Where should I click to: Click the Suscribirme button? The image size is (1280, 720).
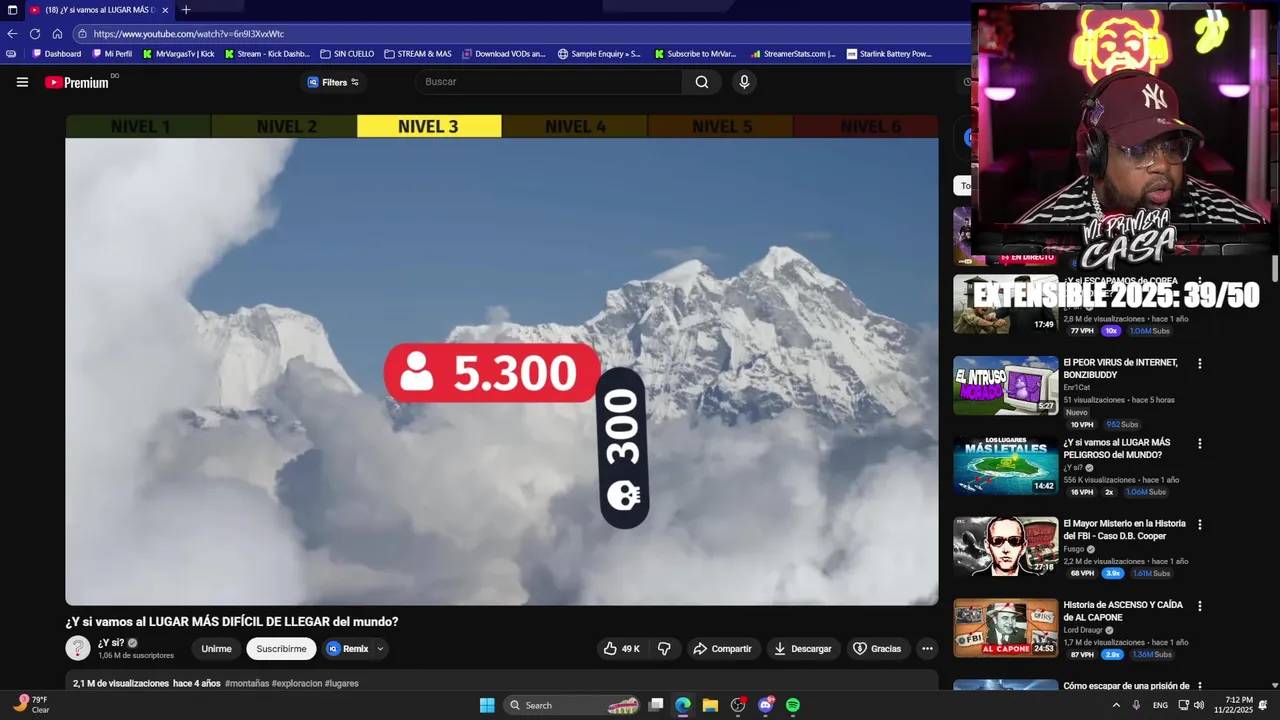pos(281,649)
